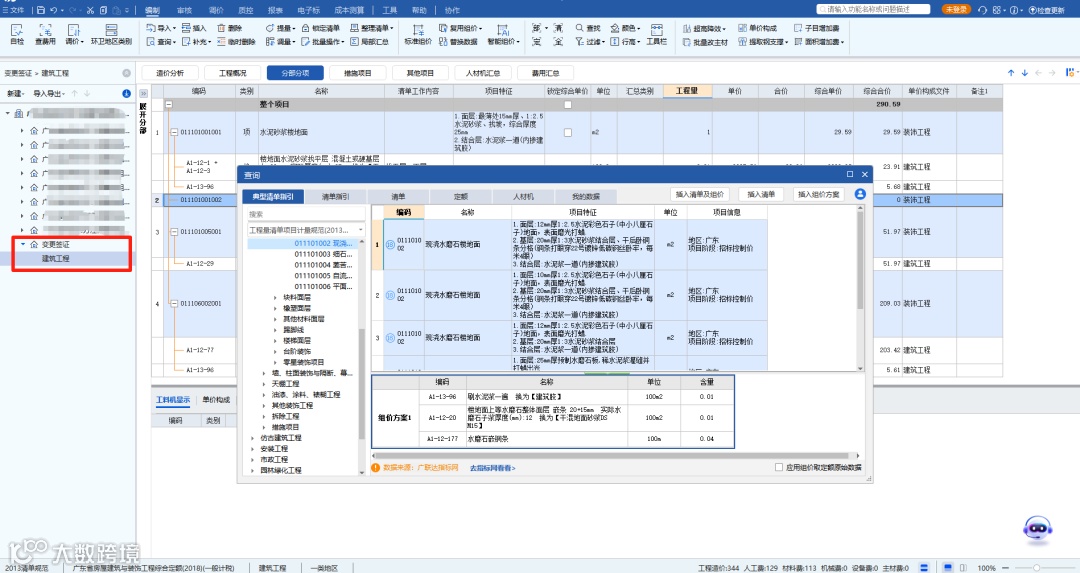Open the 查询 dropdown in toolbar
Viewport: 1080px width, 573px height.
pyautogui.click(x=161, y=42)
